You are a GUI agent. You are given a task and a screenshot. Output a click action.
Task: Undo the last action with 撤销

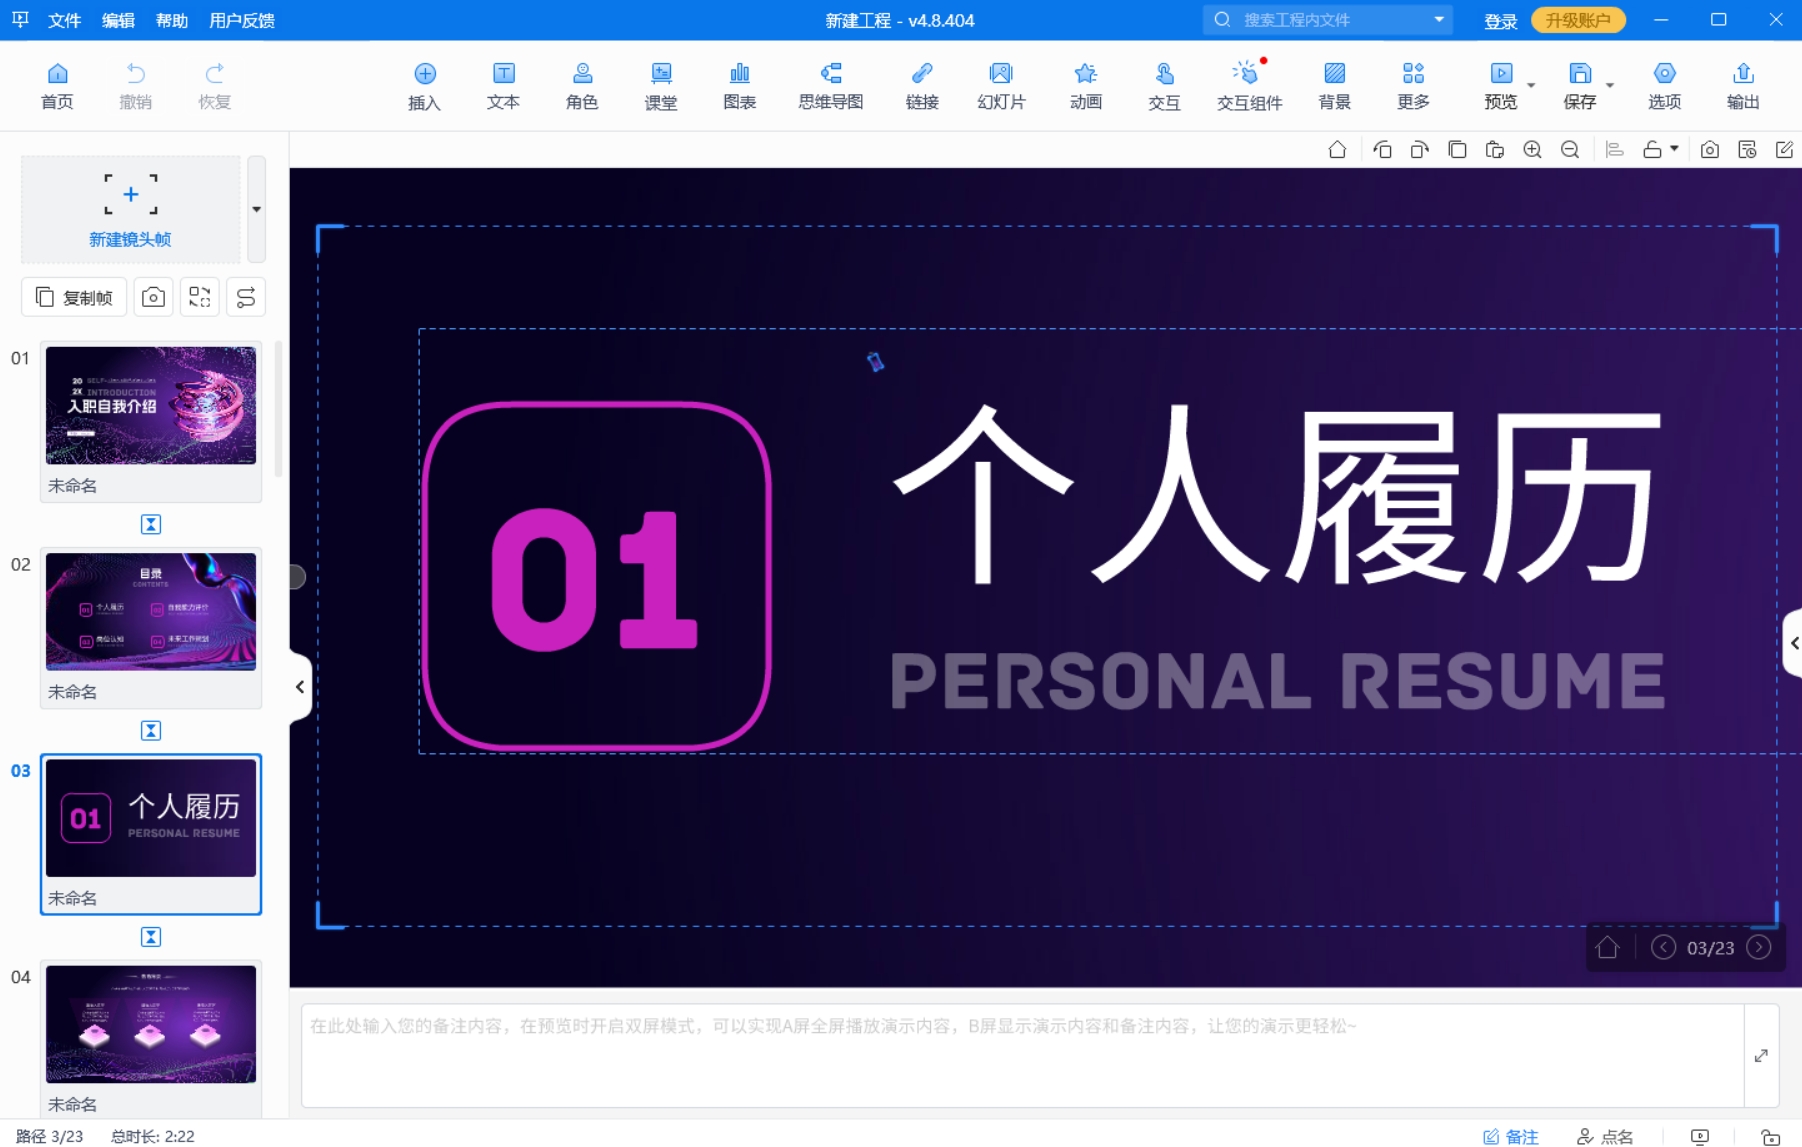click(136, 85)
